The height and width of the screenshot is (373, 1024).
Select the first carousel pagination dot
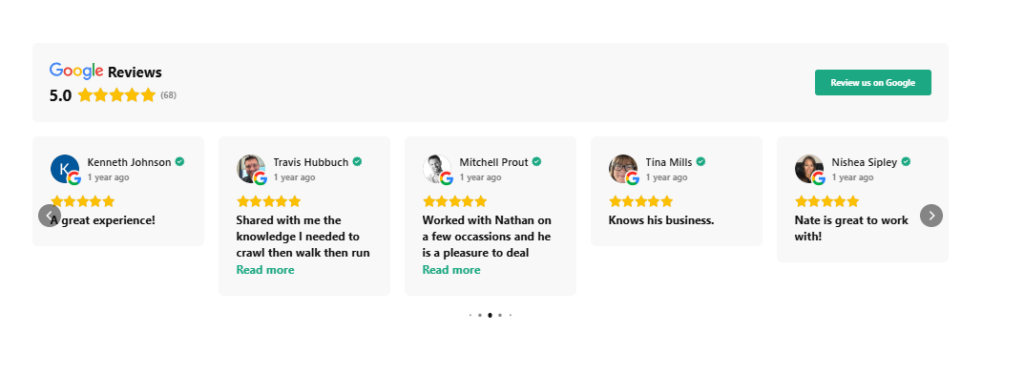click(470, 315)
